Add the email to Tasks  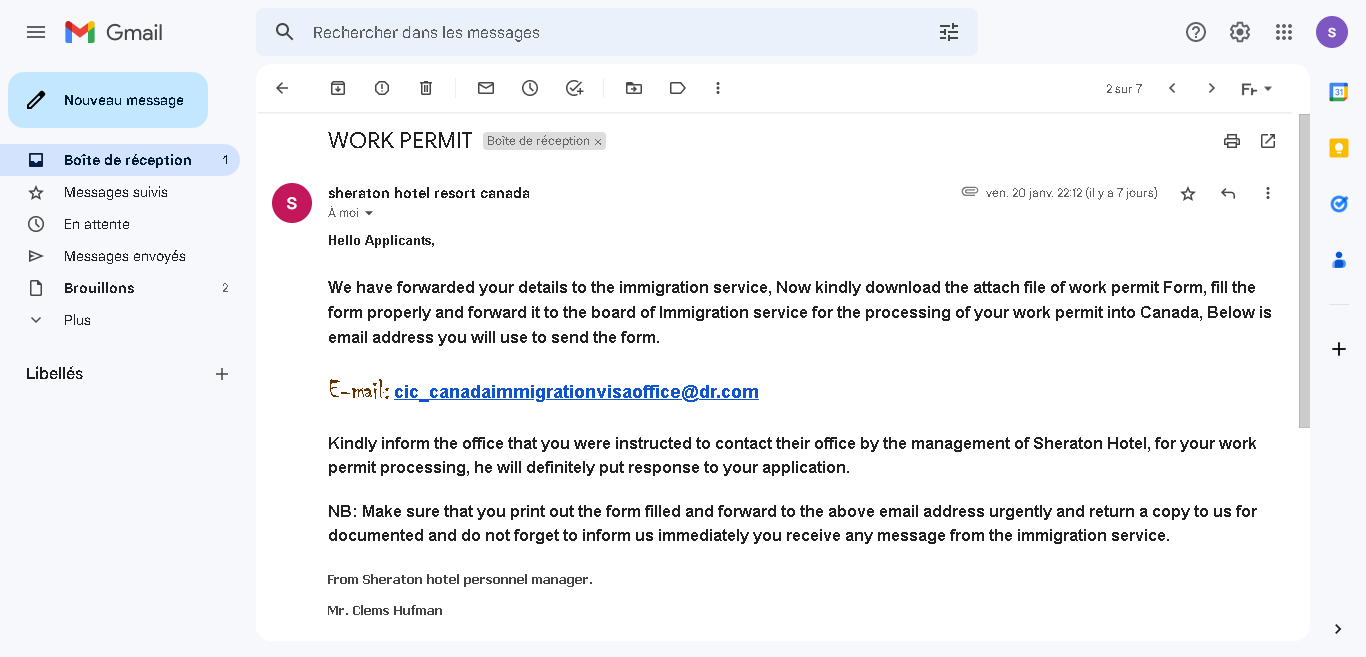point(574,88)
